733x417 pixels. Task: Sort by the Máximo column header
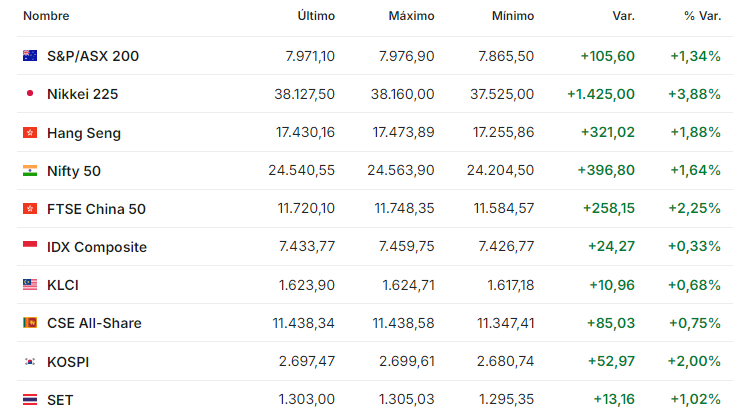[411, 16]
